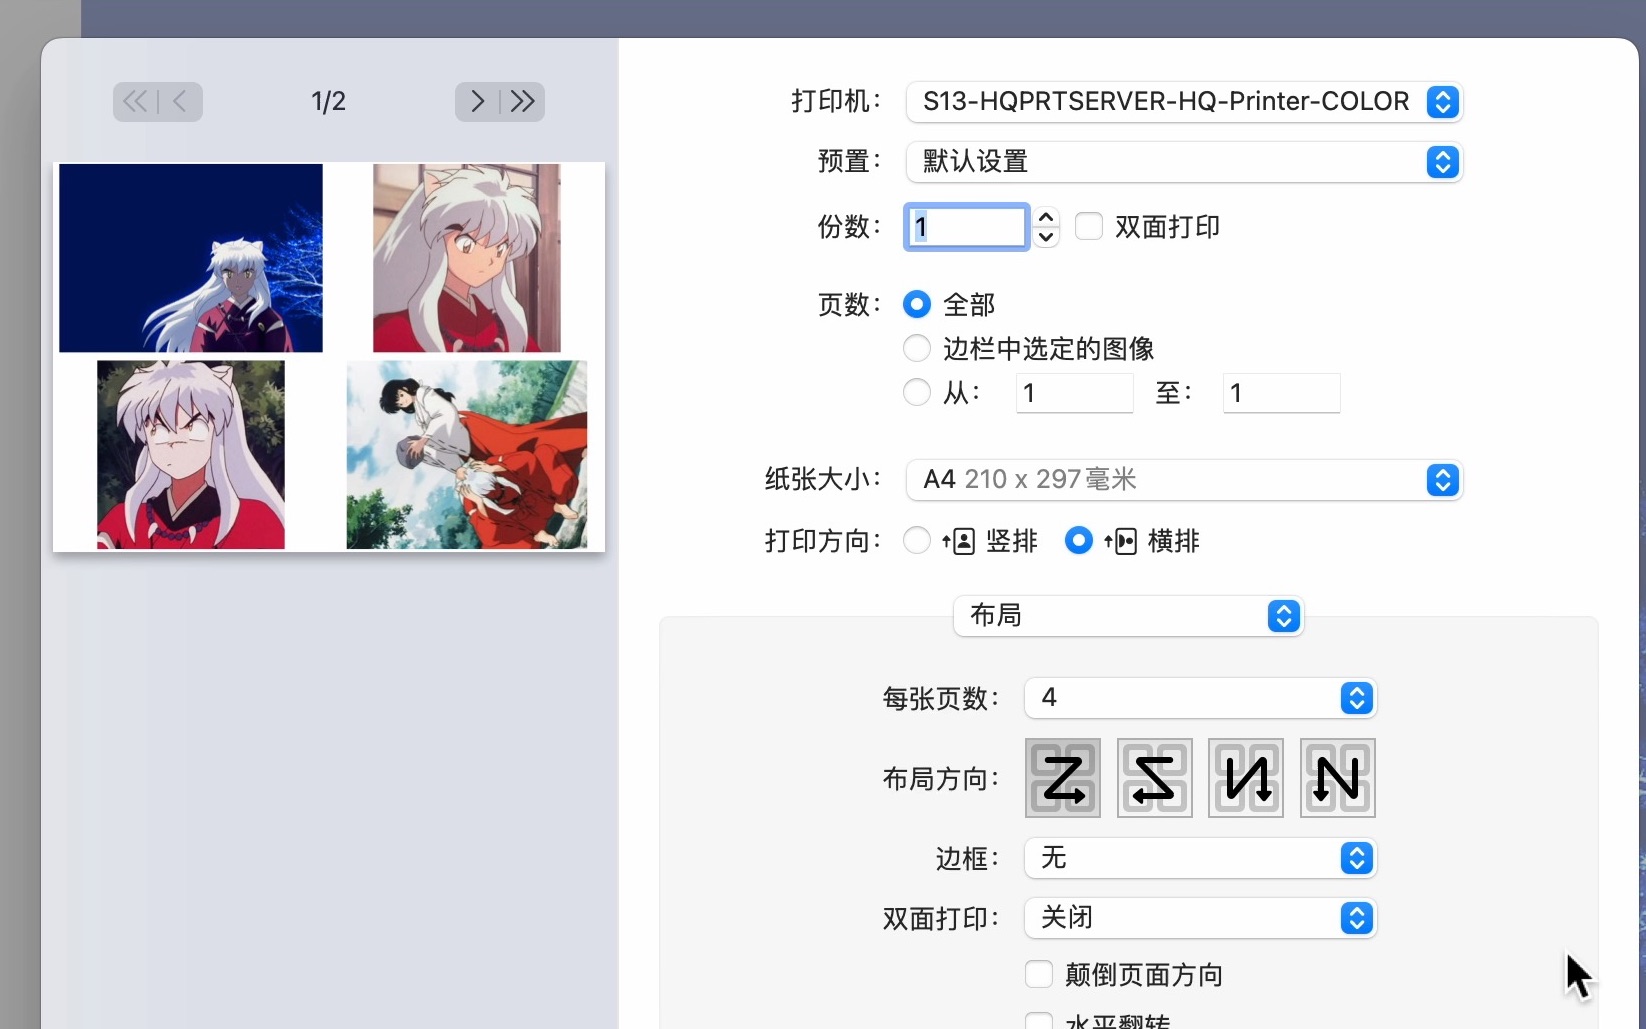Open the 双面打印 关闭 dropdown
Viewport: 1646px width, 1029px height.
point(1201,918)
